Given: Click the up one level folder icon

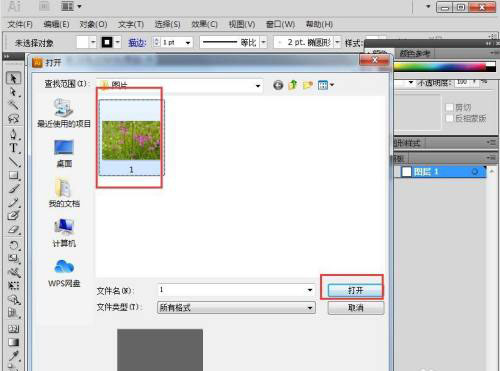Looking at the screenshot, I should 293,85.
